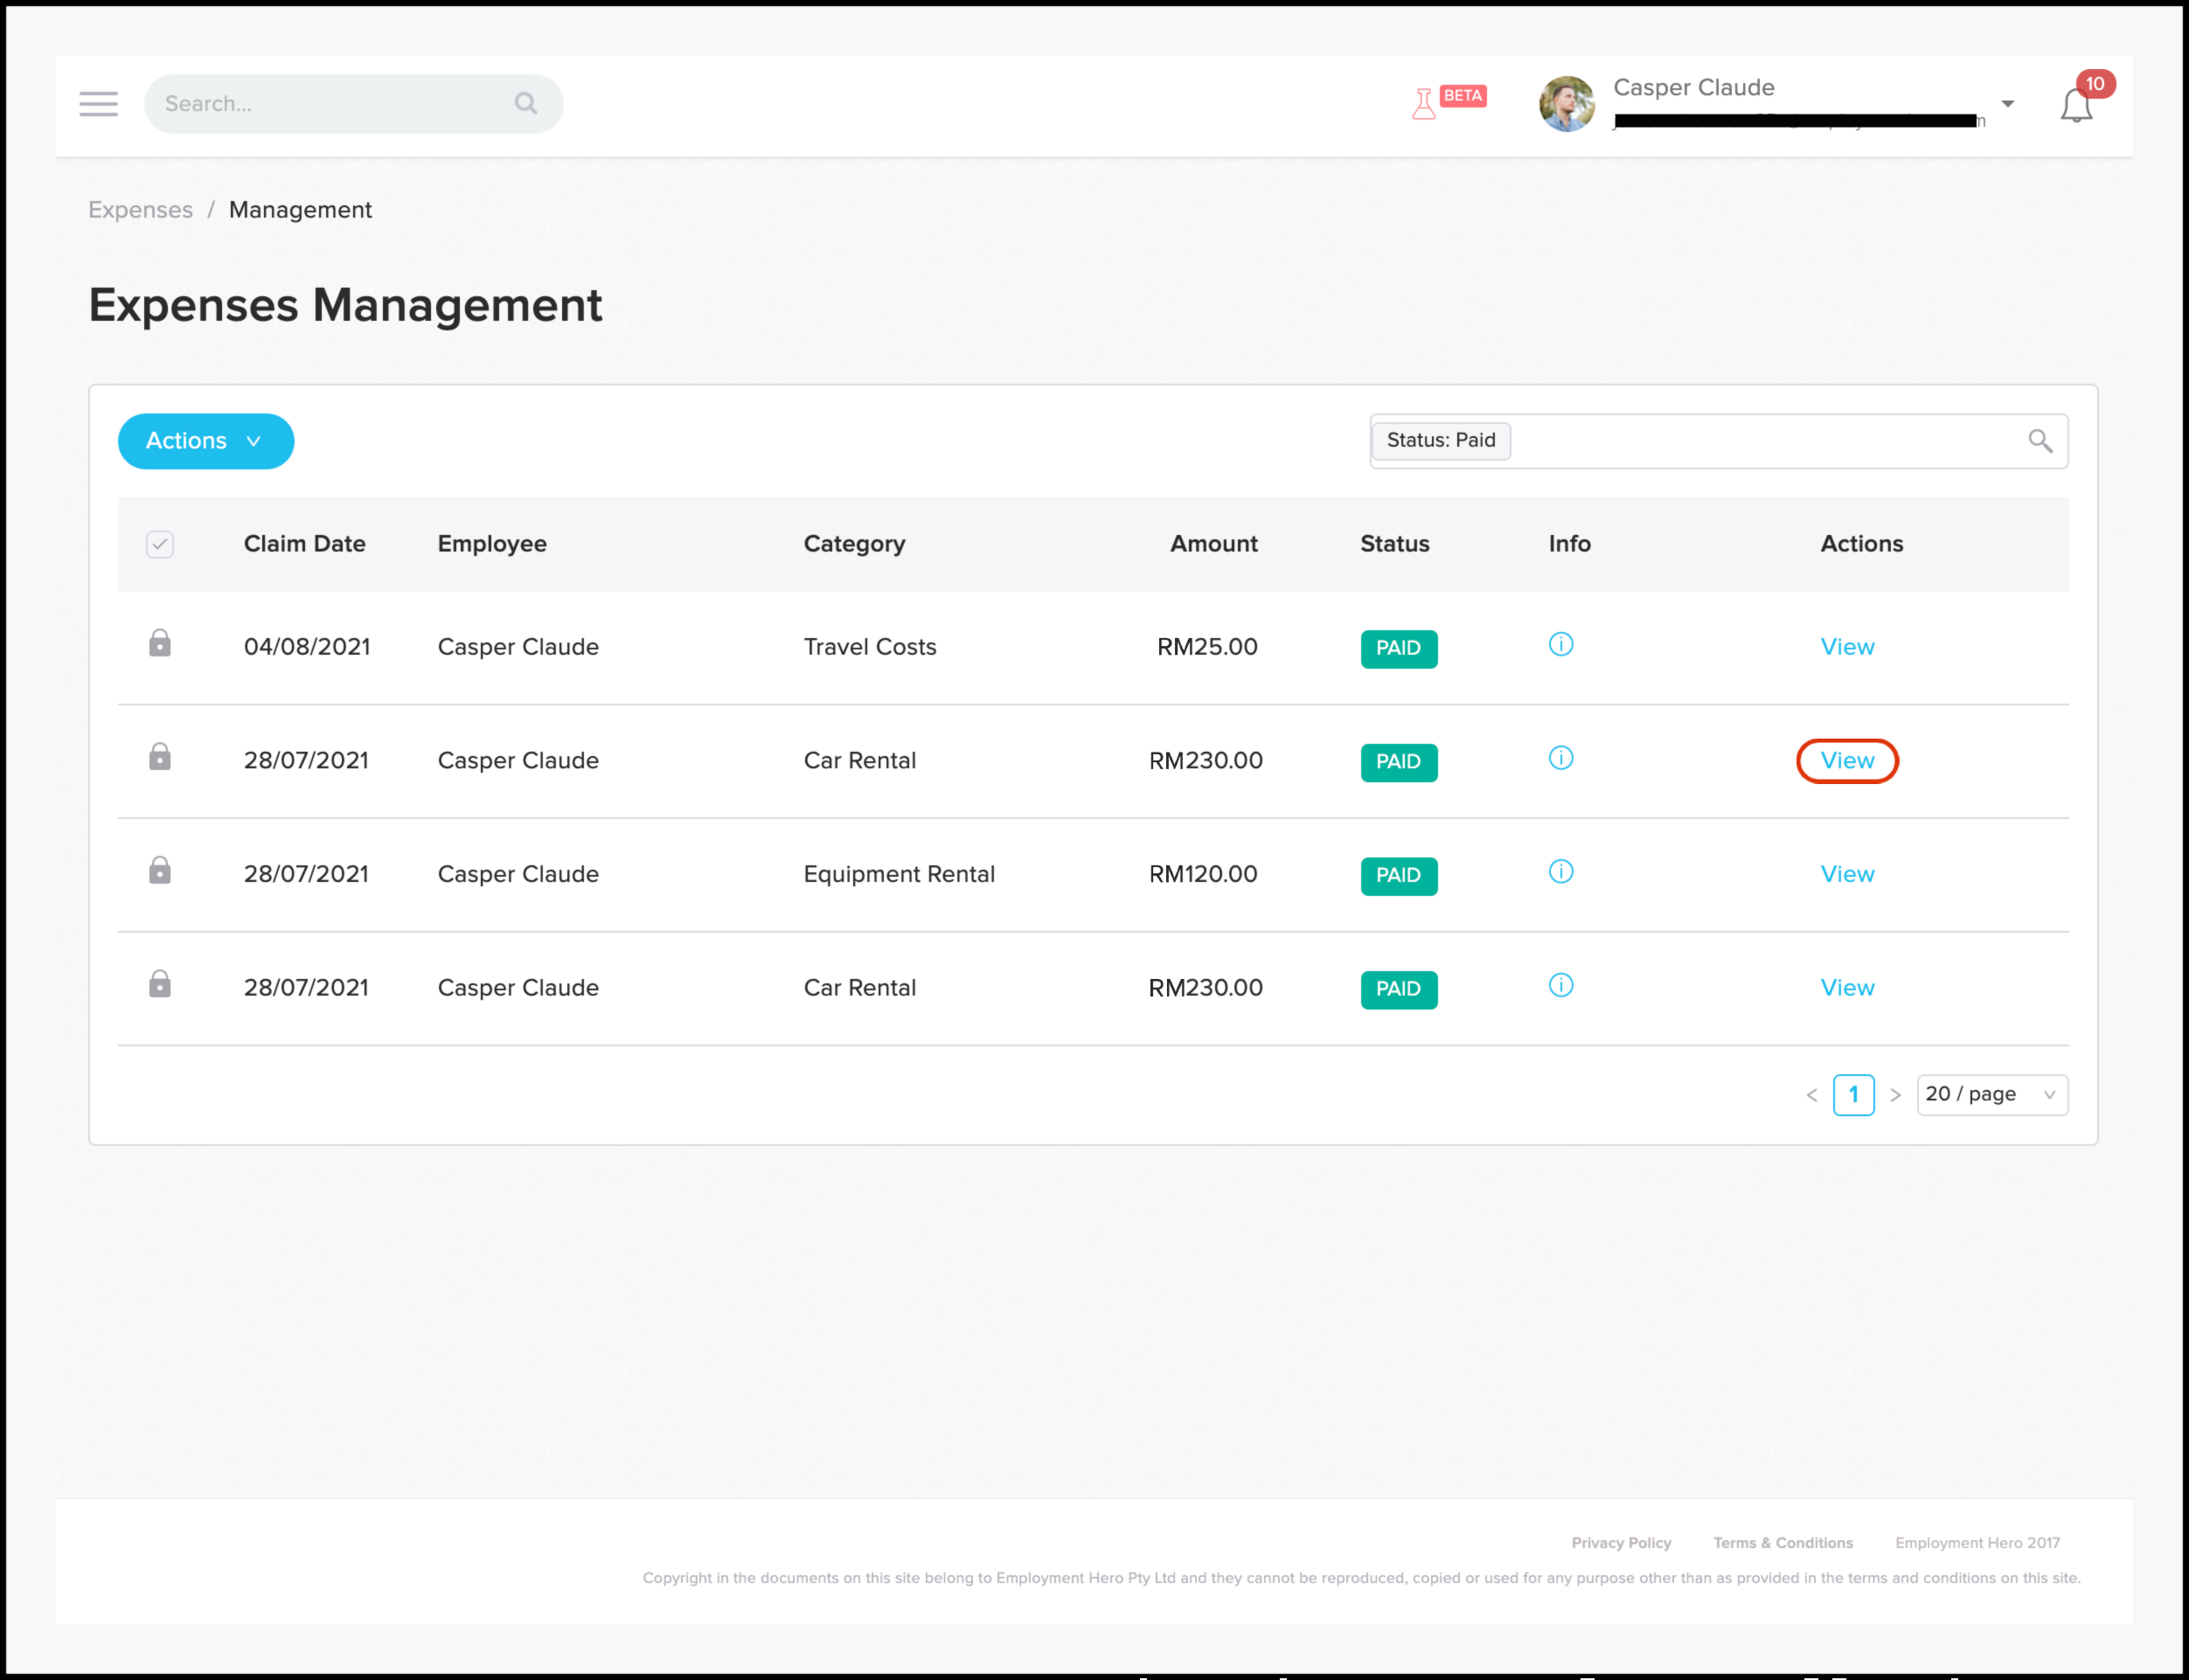
Task: Go to next page arrow
Action: click(x=1895, y=1096)
